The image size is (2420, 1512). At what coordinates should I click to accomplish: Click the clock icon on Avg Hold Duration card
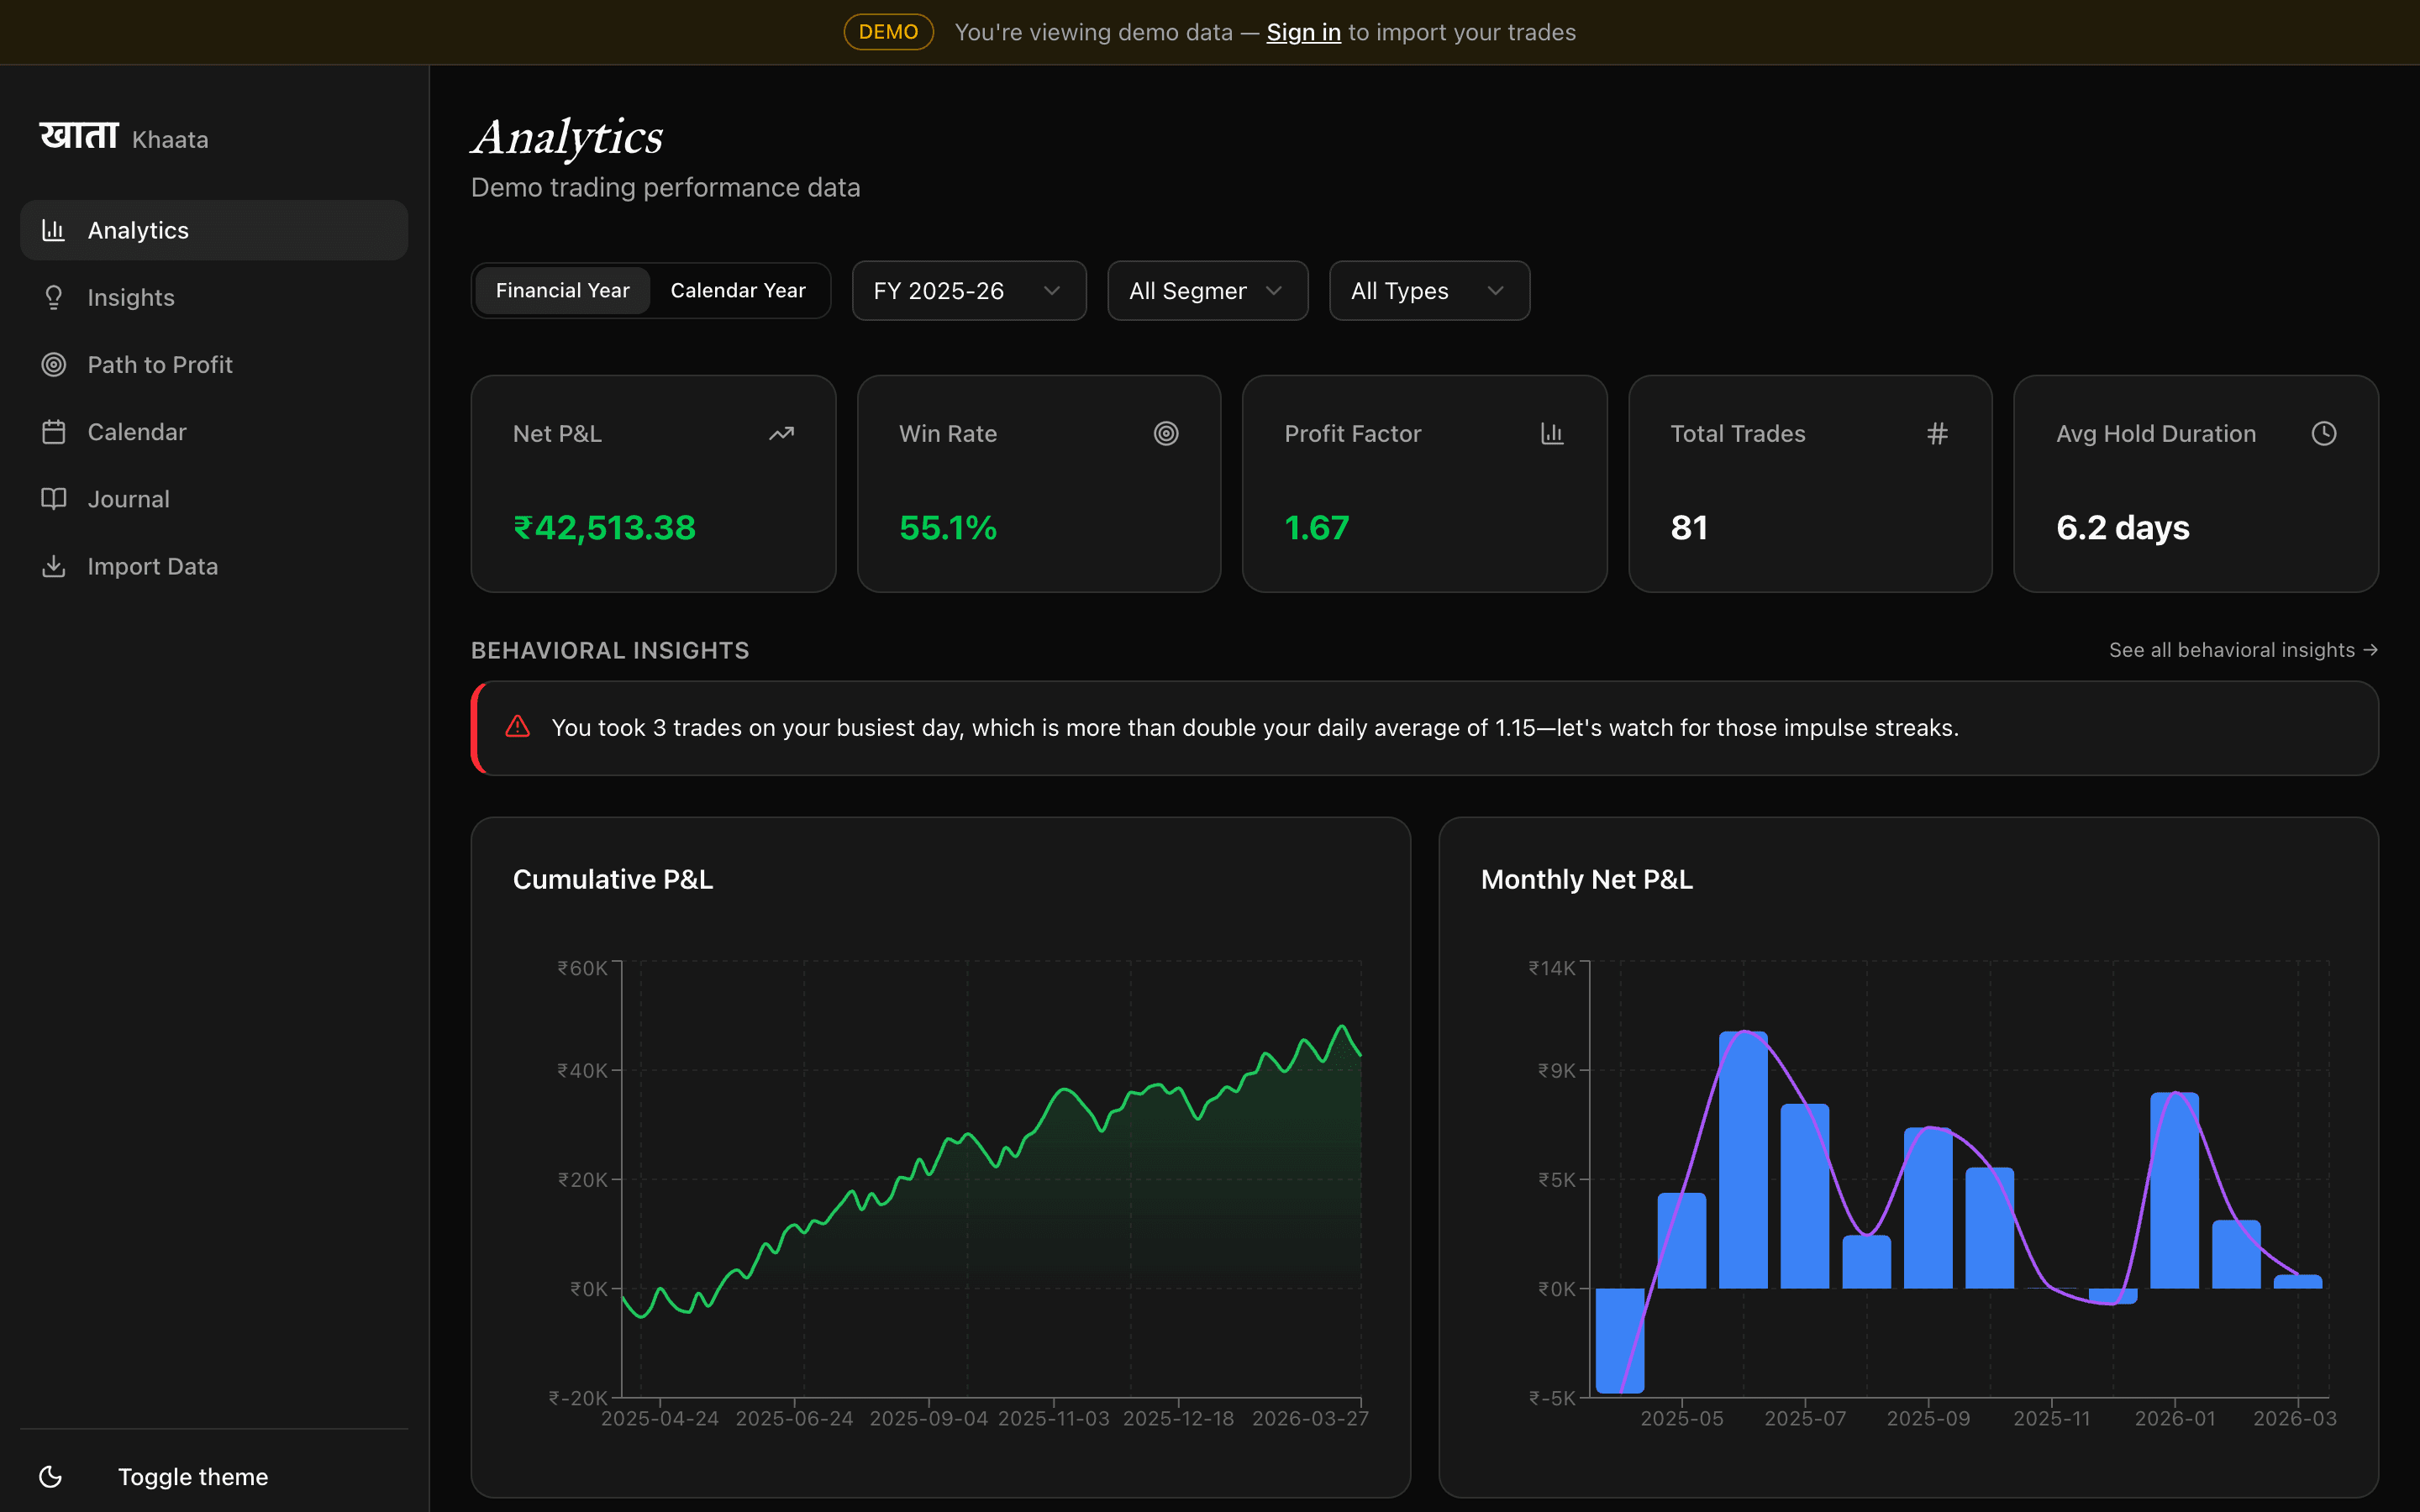coord(2324,433)
